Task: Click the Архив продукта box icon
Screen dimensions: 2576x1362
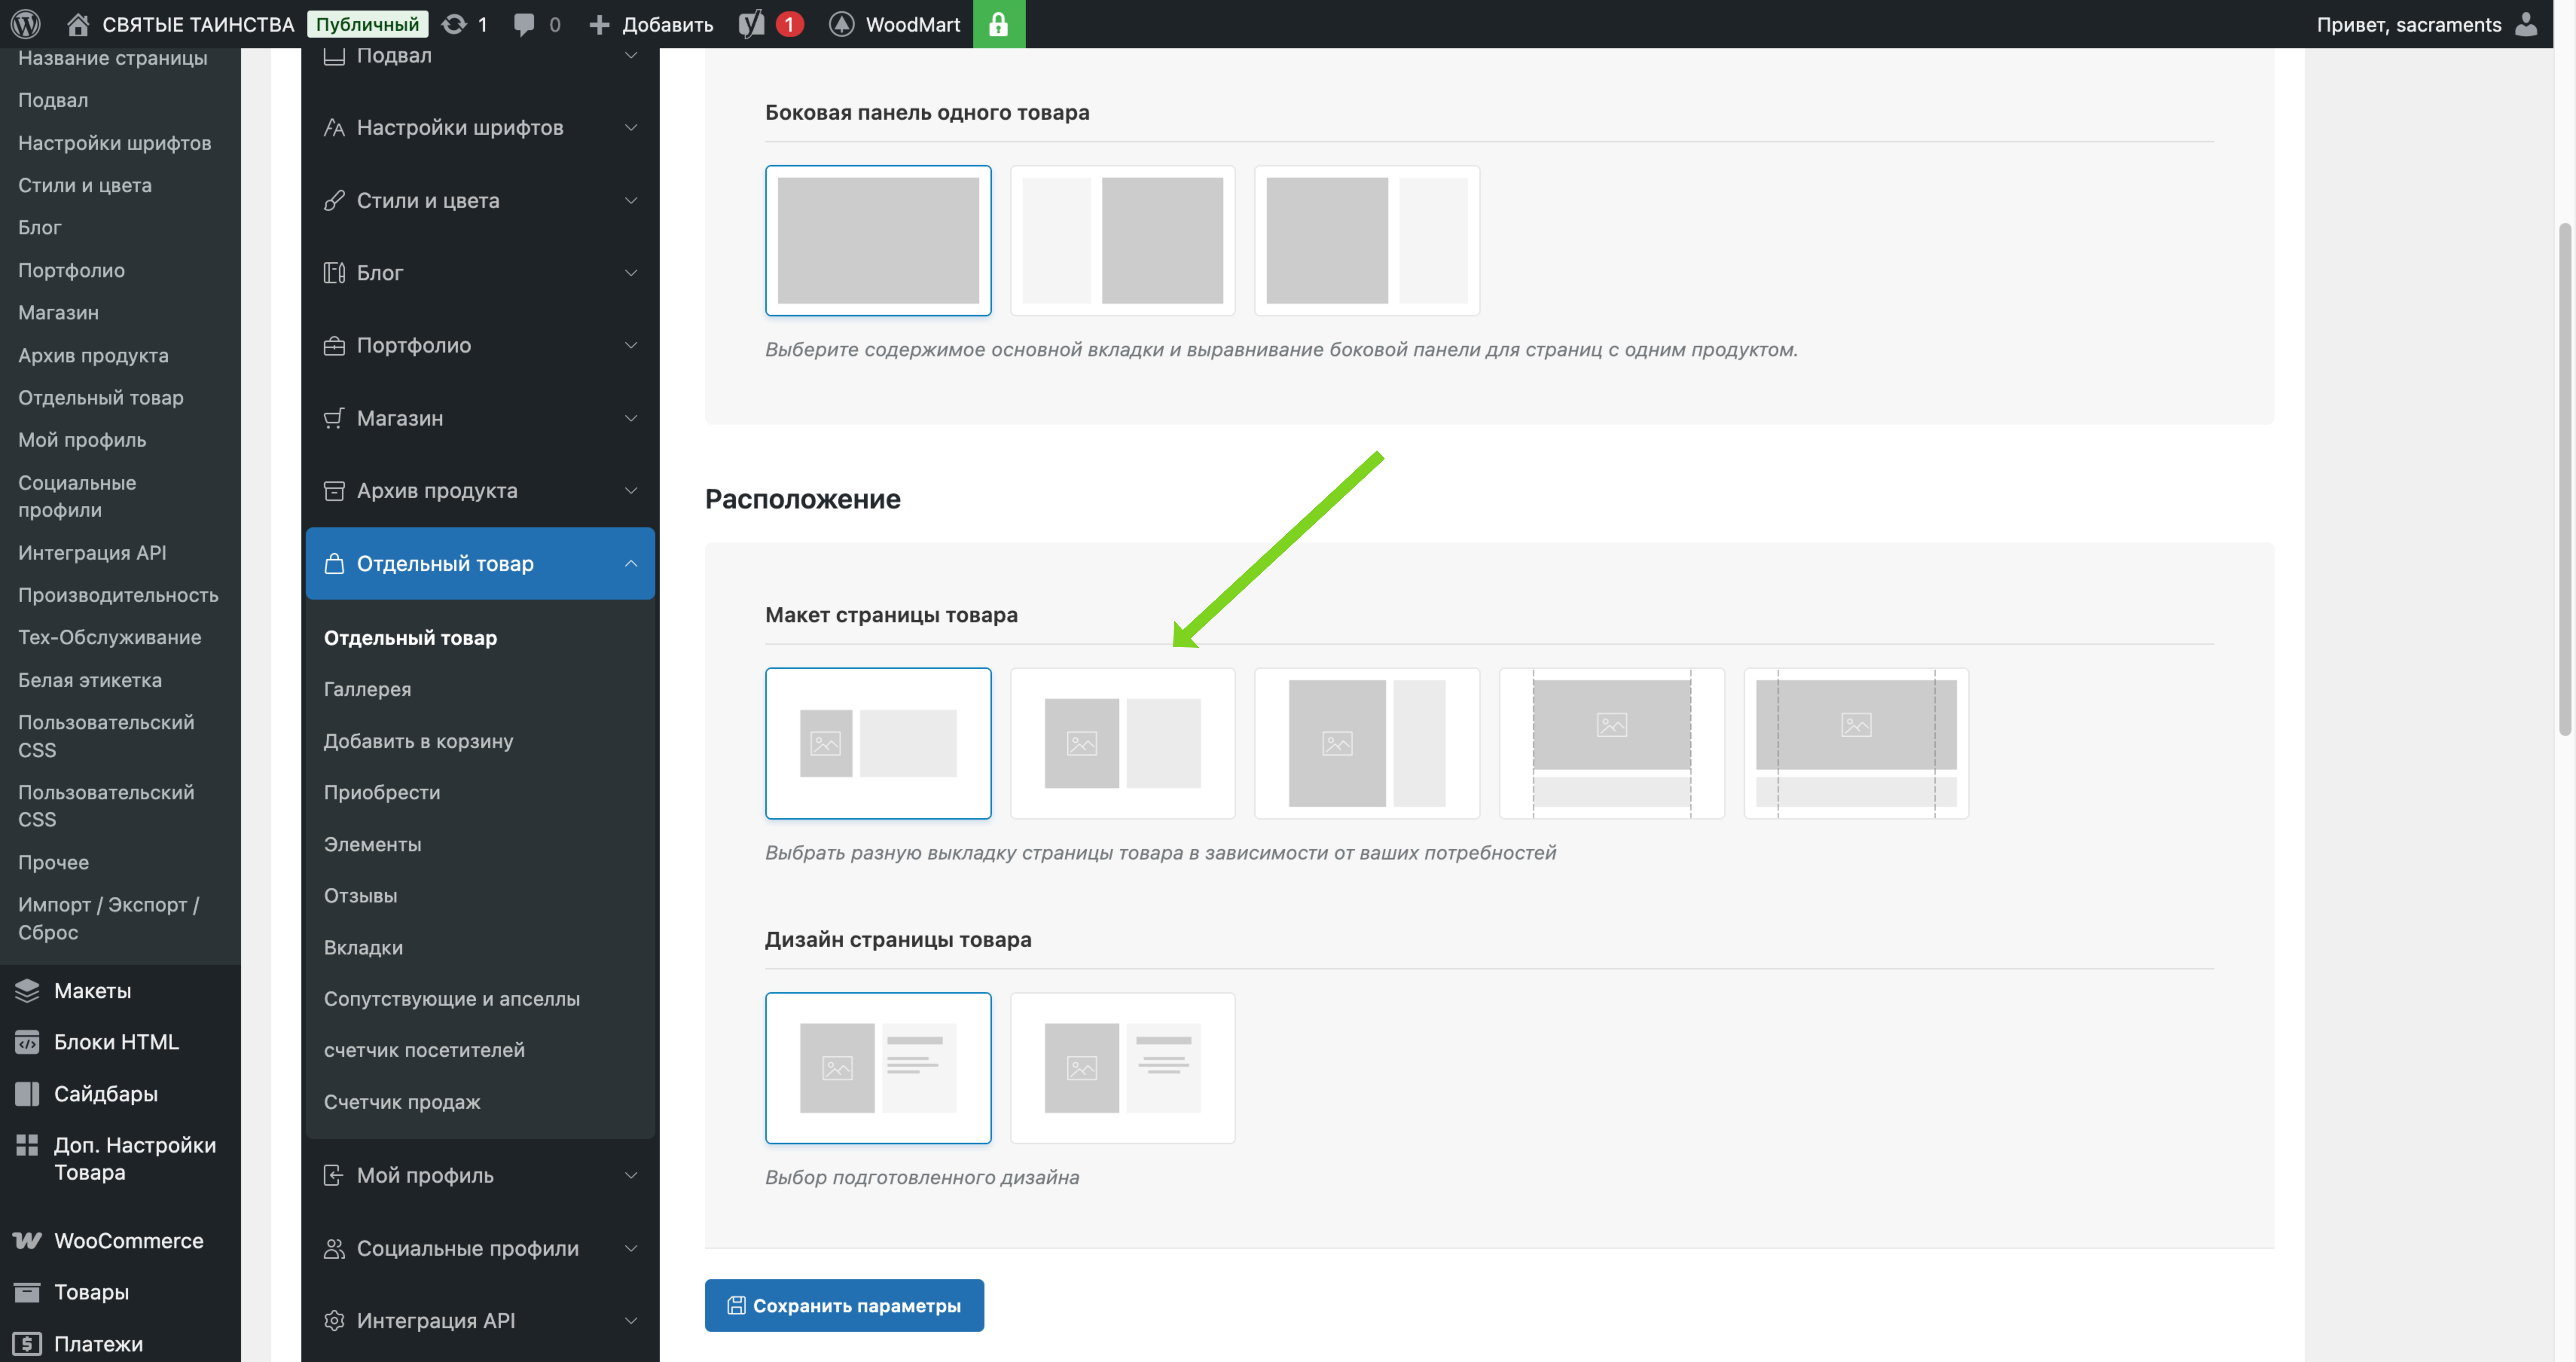Action: click(x=334, y=491)
